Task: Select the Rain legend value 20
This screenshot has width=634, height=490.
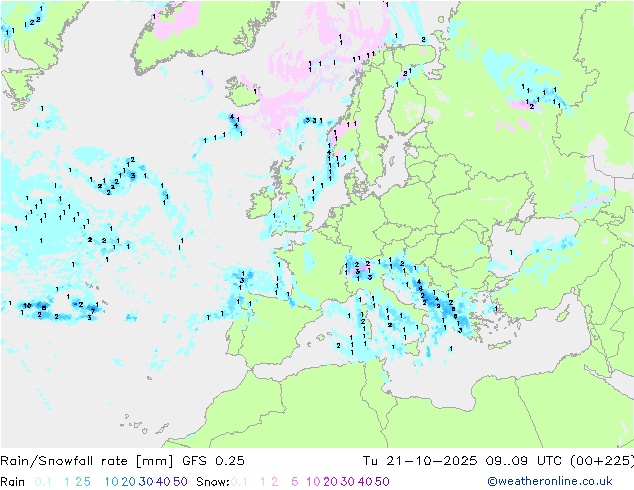Action: coord(129,482)
